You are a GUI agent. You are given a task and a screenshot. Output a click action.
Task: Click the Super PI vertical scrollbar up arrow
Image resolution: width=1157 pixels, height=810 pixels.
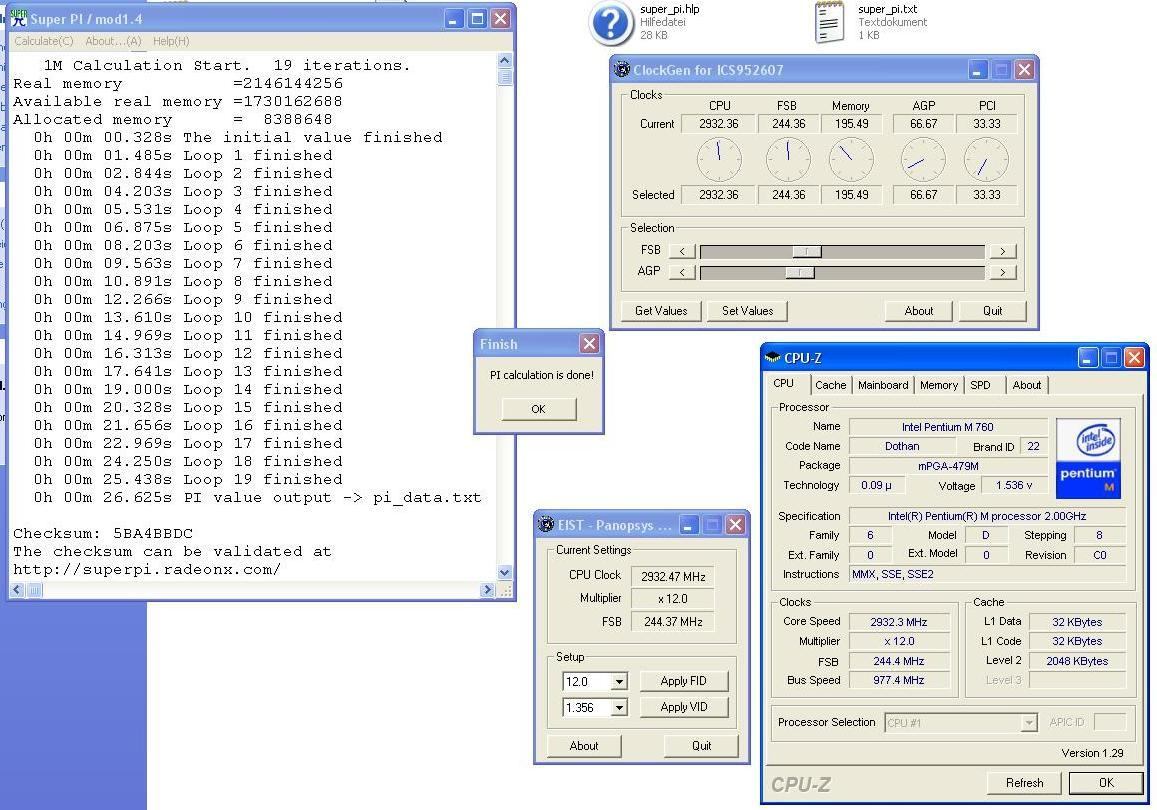click(x=505, y=60)
